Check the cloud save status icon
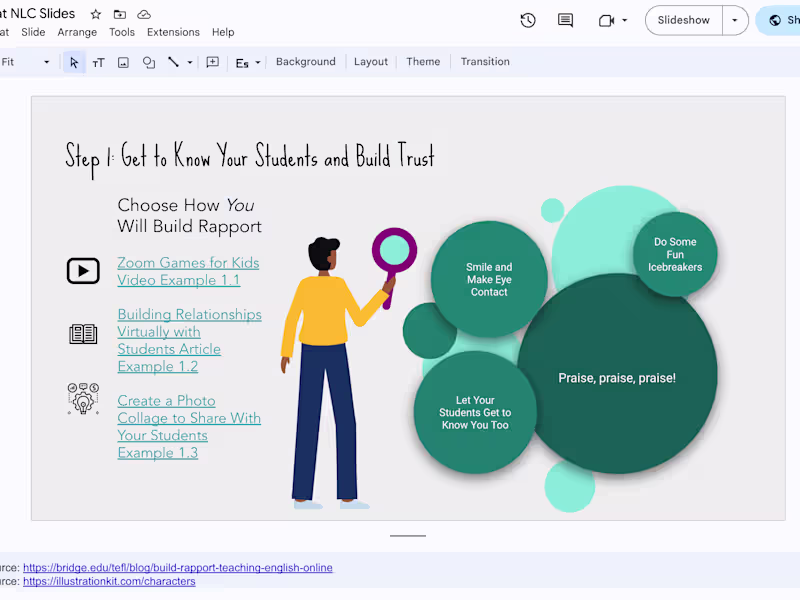This screenshot has height=600, width=800. [x=144, y=14]
